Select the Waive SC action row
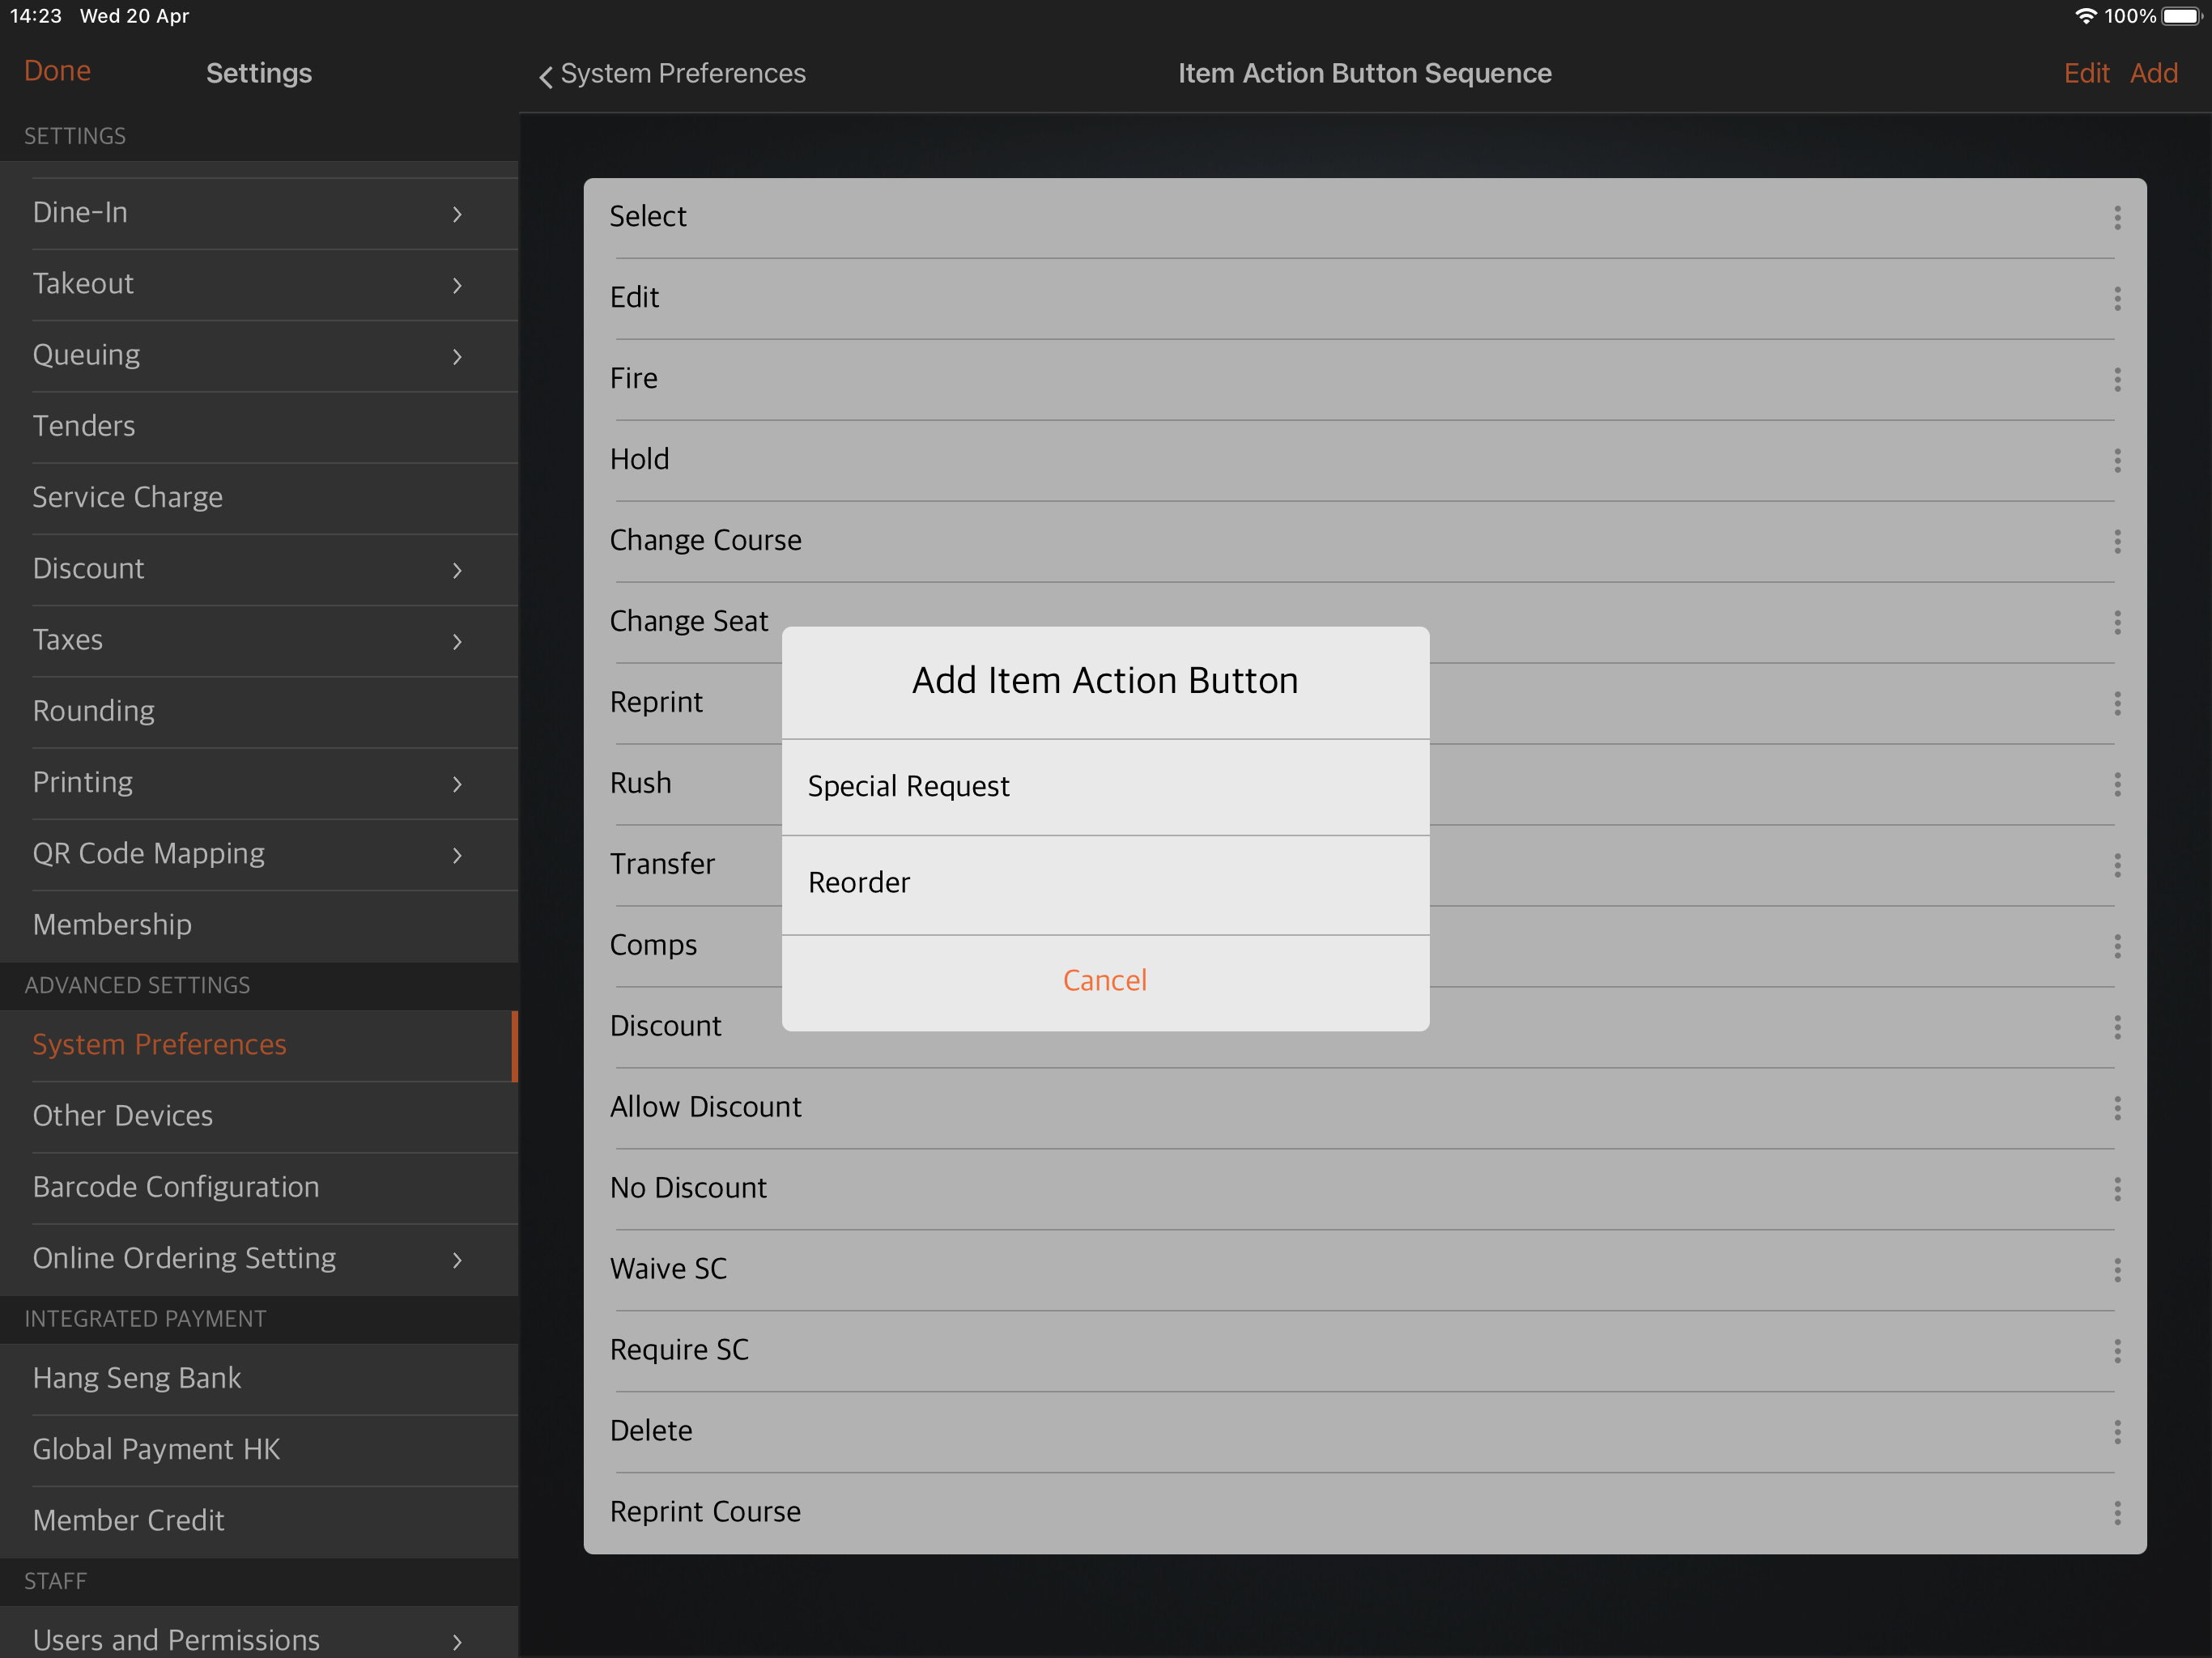The height and width of the screenshot is (1658, 2212). (1365, 1270)
